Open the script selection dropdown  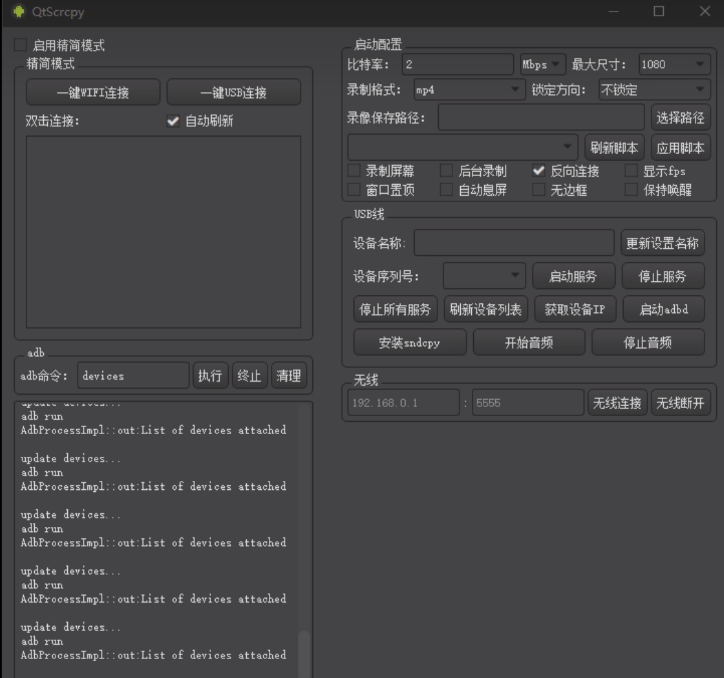[463, 147]
